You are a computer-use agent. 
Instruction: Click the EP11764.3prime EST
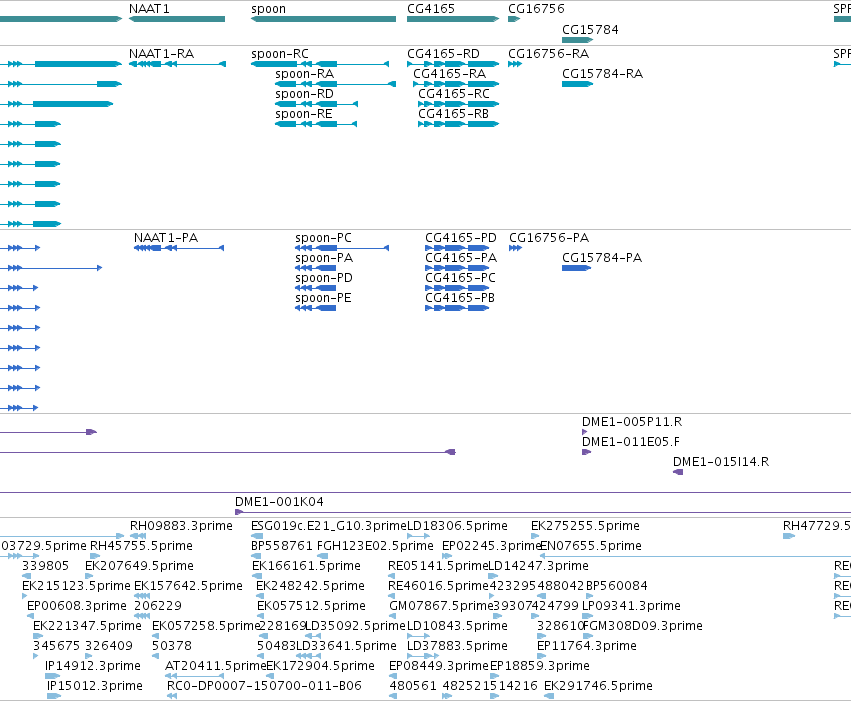point(542,657)
